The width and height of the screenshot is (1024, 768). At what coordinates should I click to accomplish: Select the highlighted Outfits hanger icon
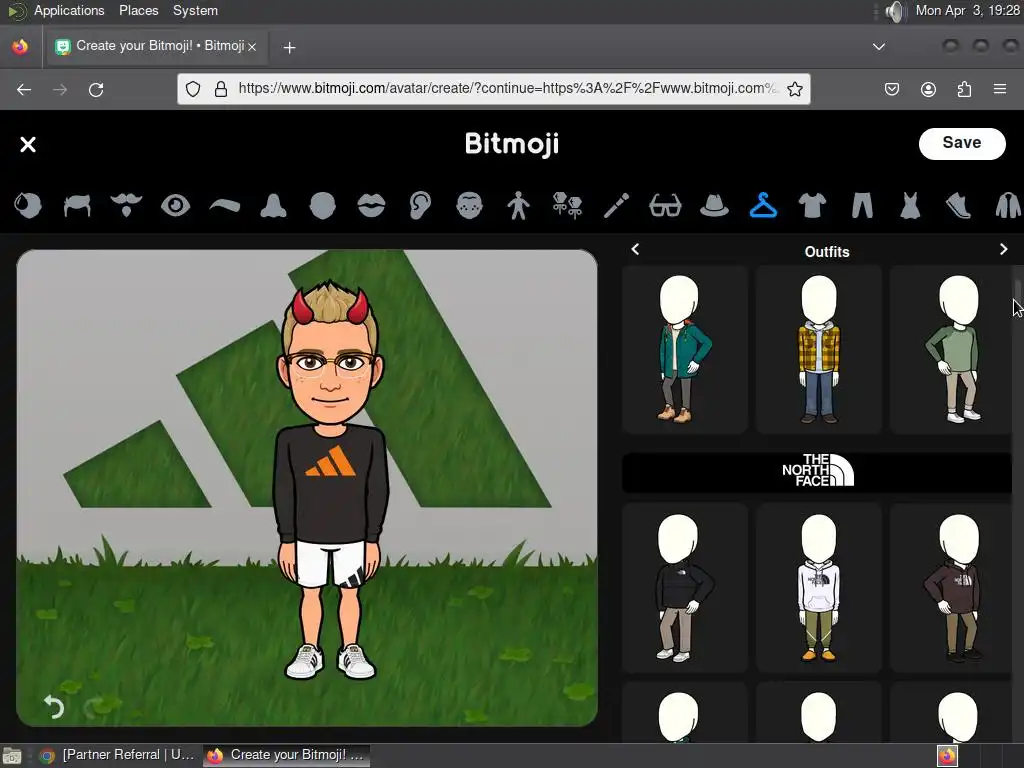(x=763, y=206)
